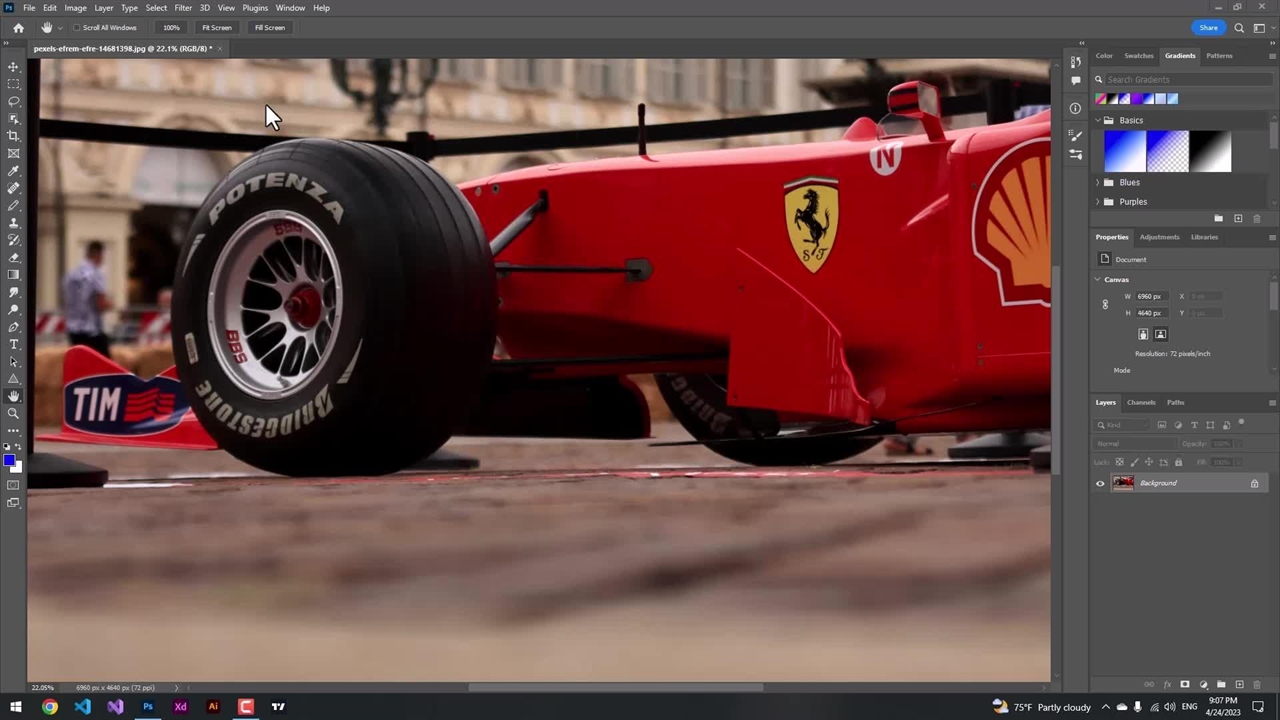Open the Brush Settings panel icon

point(1075,136)
